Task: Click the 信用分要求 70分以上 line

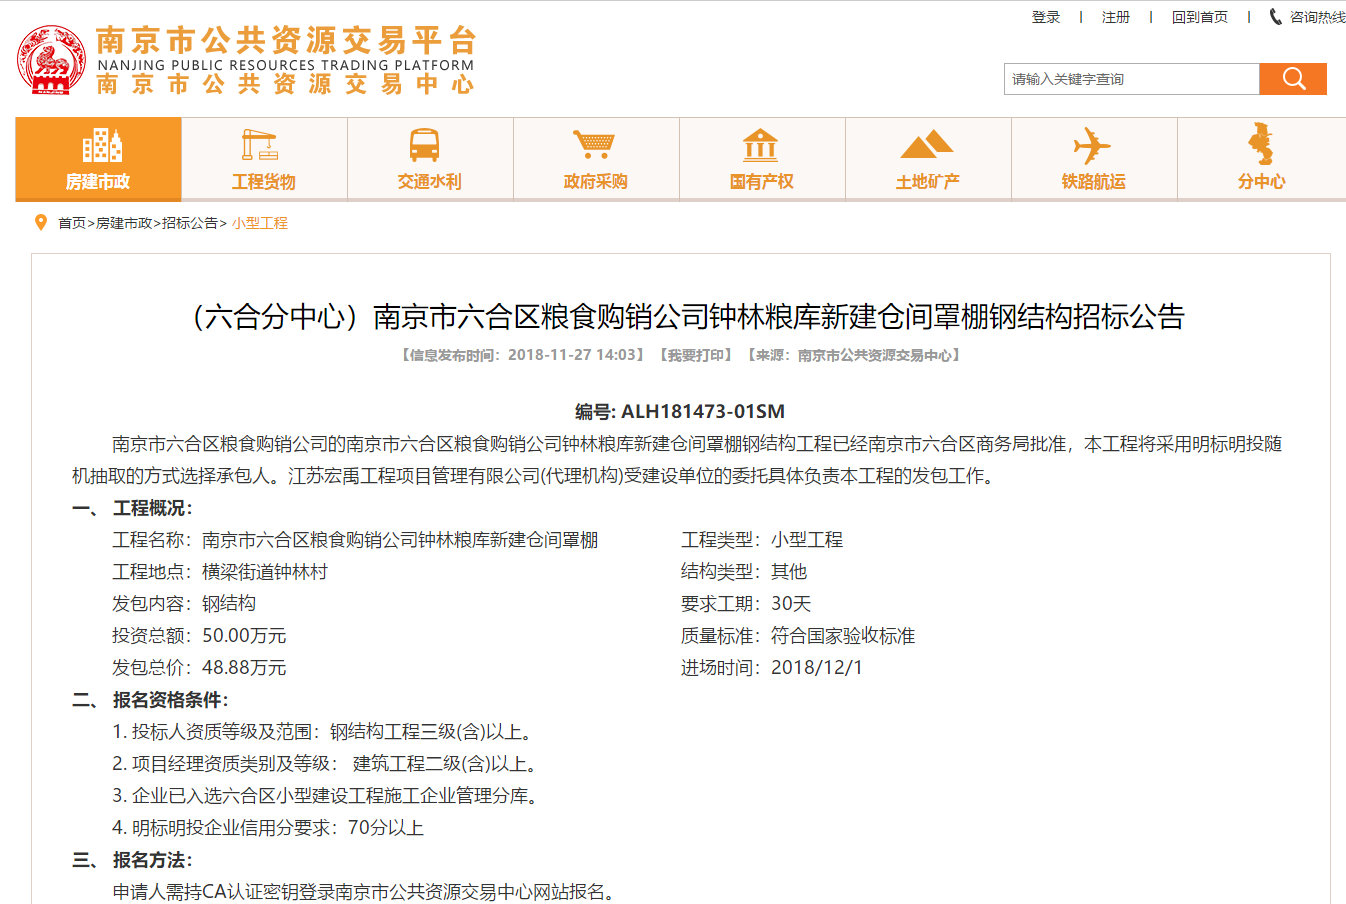Action: (268, 828)
